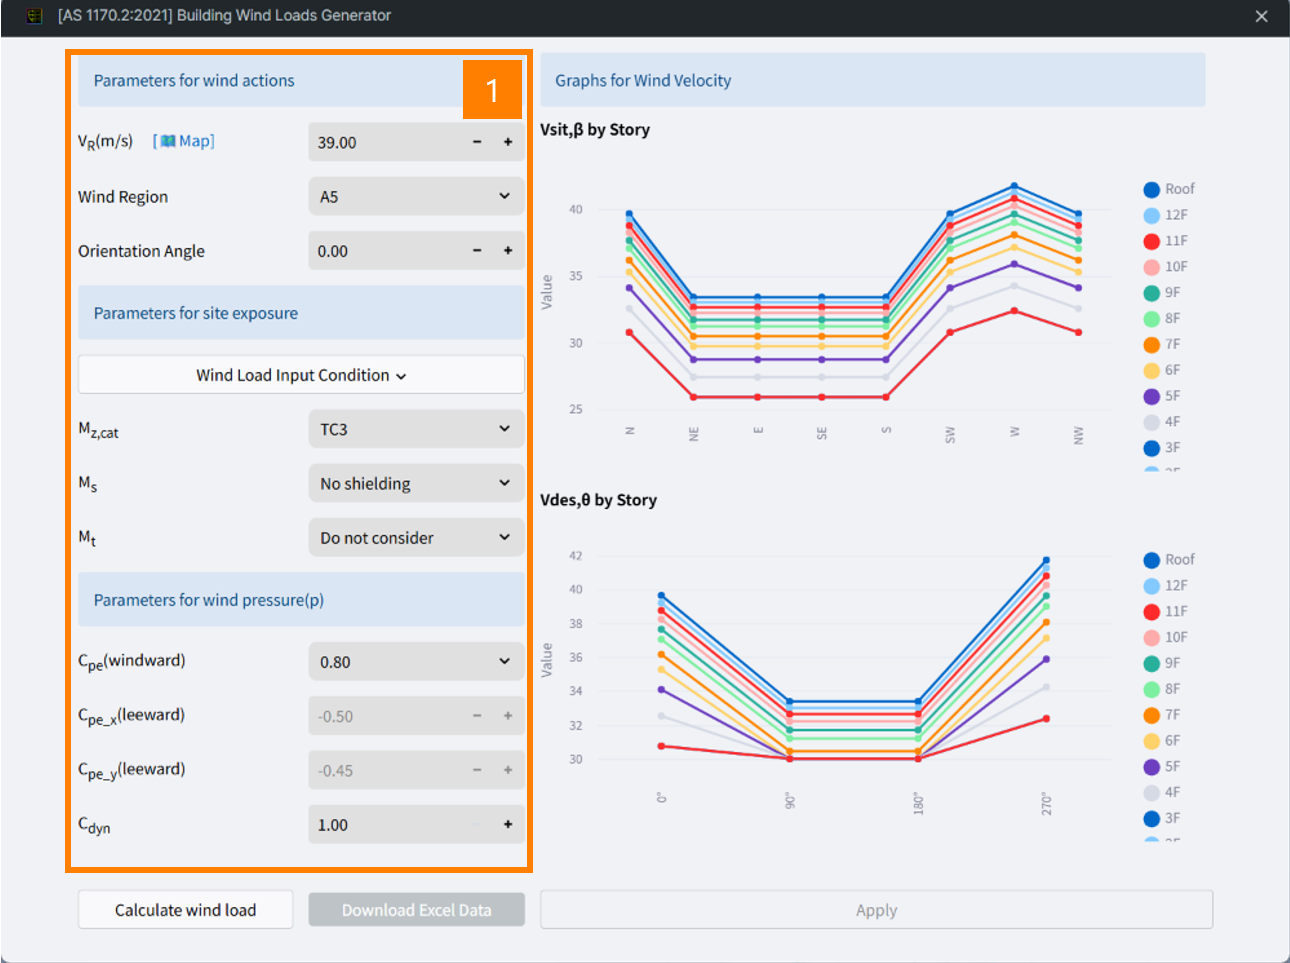
Task: Expand the Wind Load Input Condition section
Action: pyautogui.click(x=301, y=374)
